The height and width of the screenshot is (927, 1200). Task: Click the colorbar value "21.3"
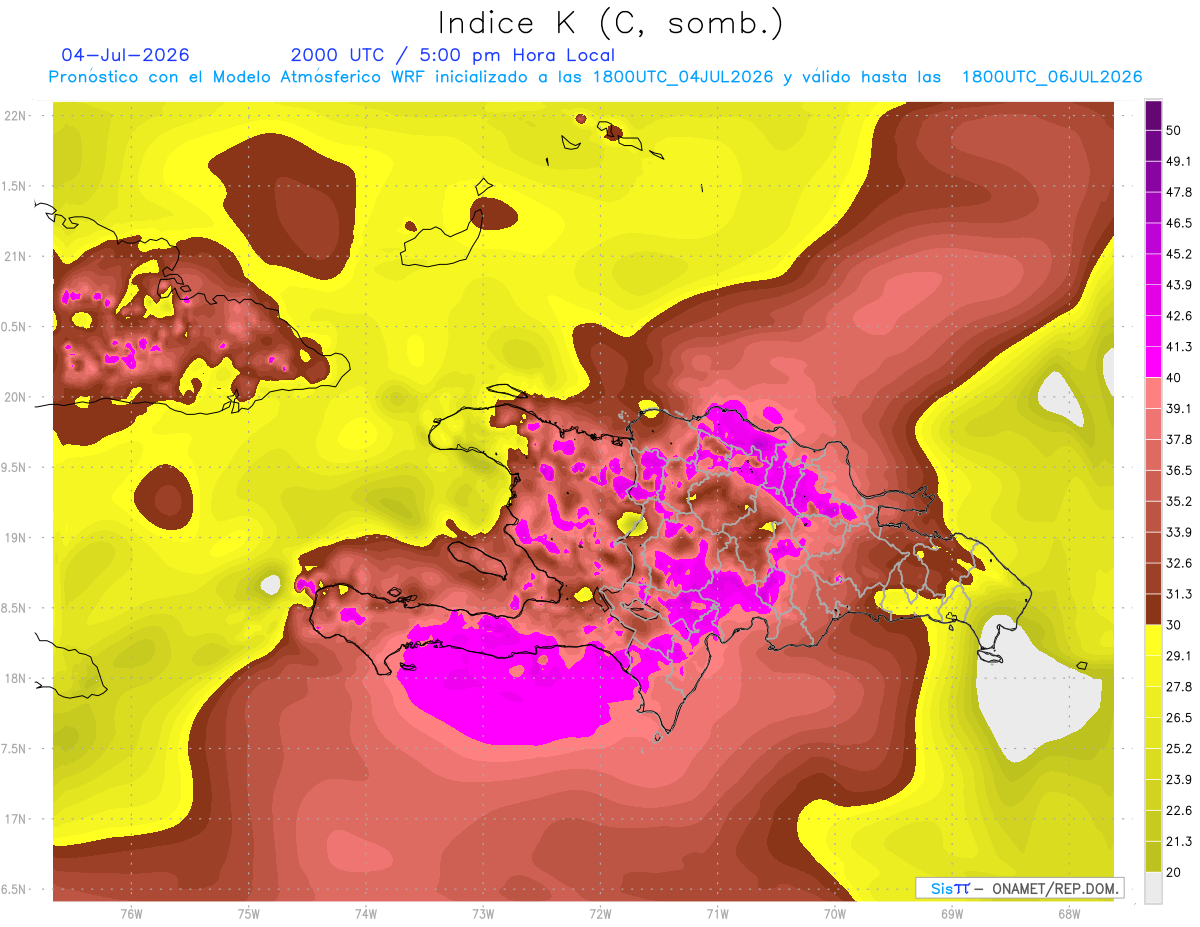[1180, 842]
